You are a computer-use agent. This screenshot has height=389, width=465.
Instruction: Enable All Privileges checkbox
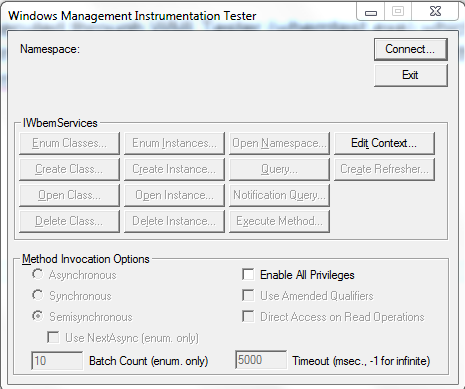click(248, 275)
